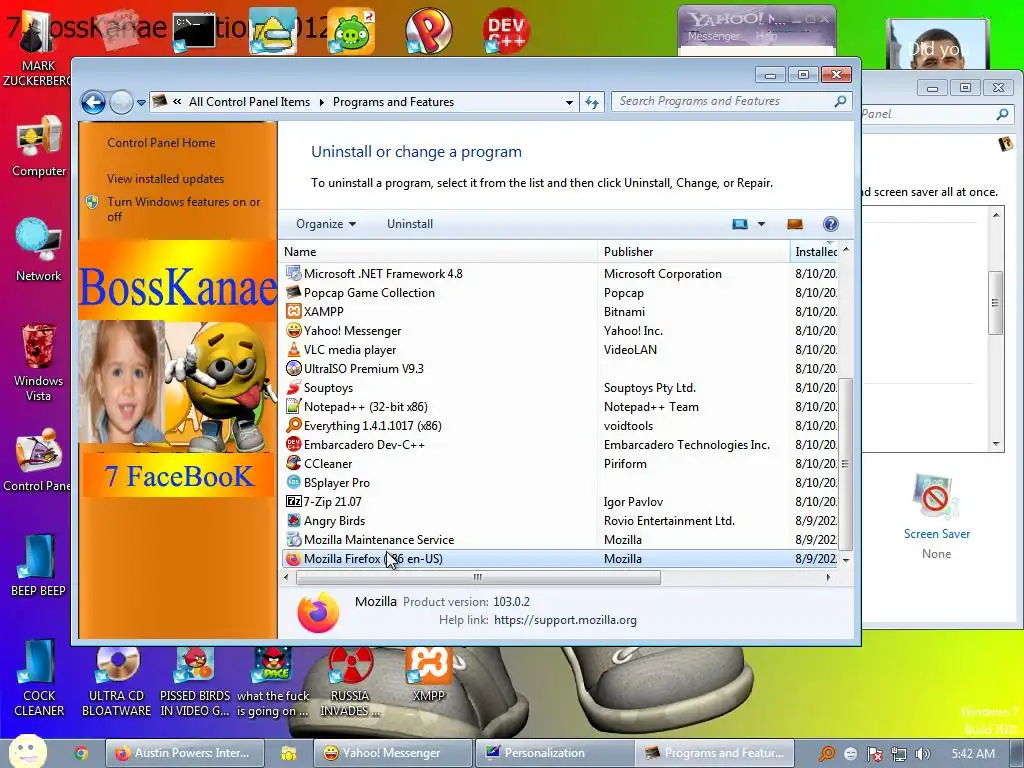Open the Screen Saver link in Personalization window
The image size is (1024, 768).
(x=936, y=534)
